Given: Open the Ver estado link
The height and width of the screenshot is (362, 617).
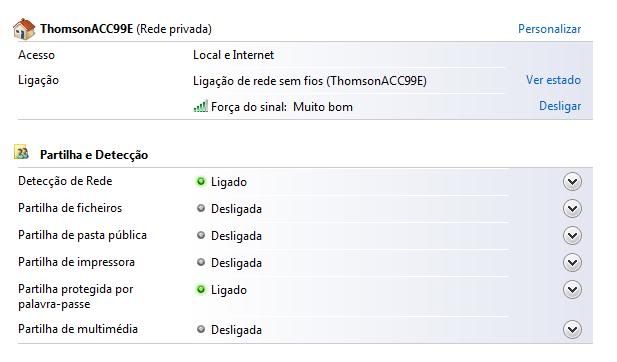Looking at the screenshot, I should coord(553,80).
